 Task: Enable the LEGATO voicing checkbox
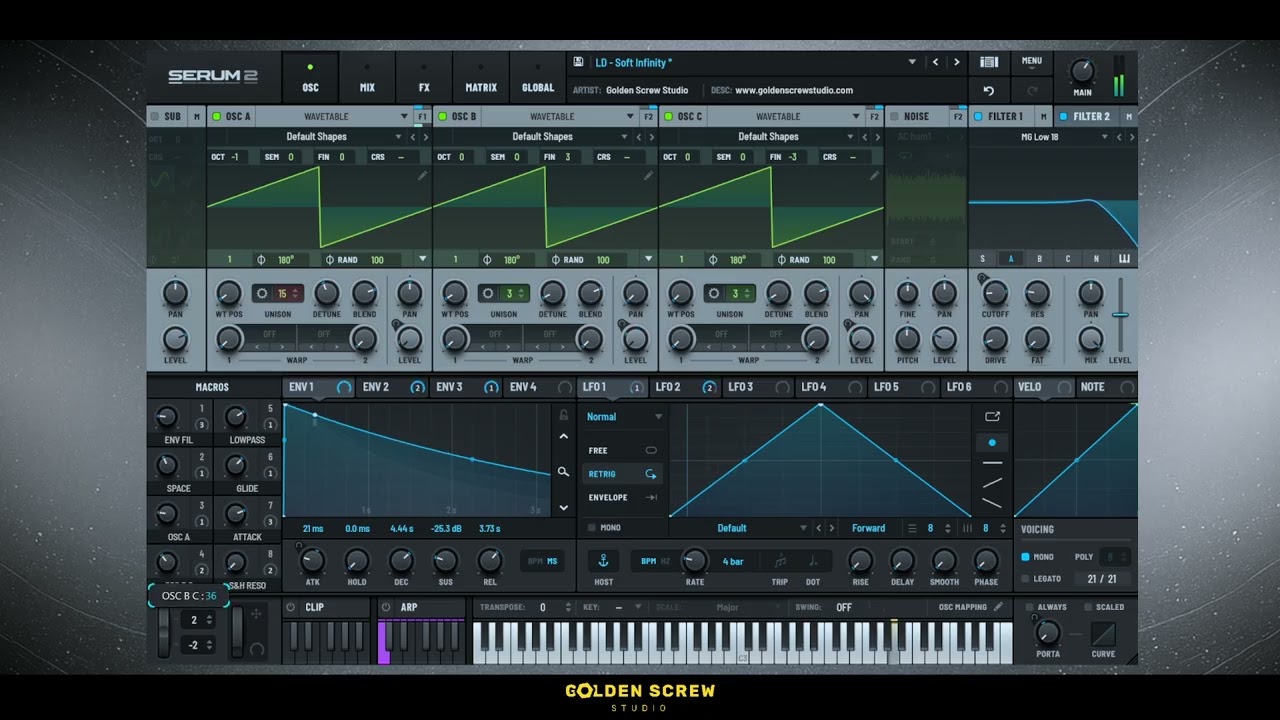[1026, 579]
